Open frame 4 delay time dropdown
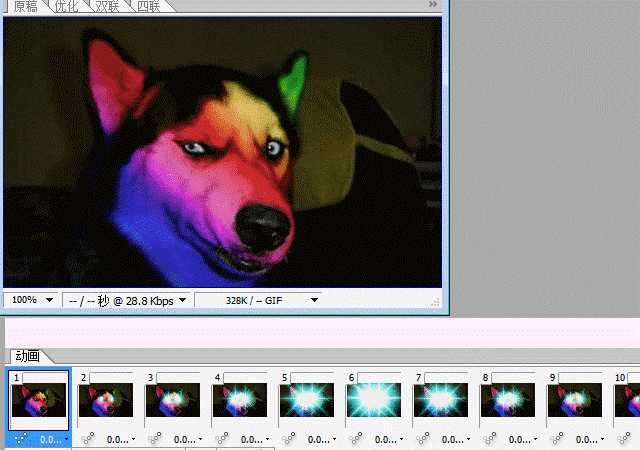 255,440
